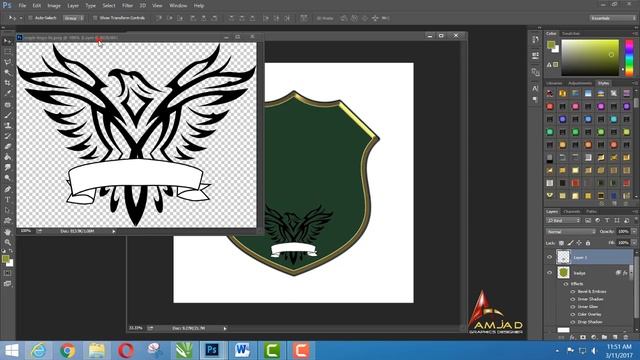Hide Layer 1 using its eye icon
Image resolution: width=640 pixels, height=360 pixels.
point(549,257)
